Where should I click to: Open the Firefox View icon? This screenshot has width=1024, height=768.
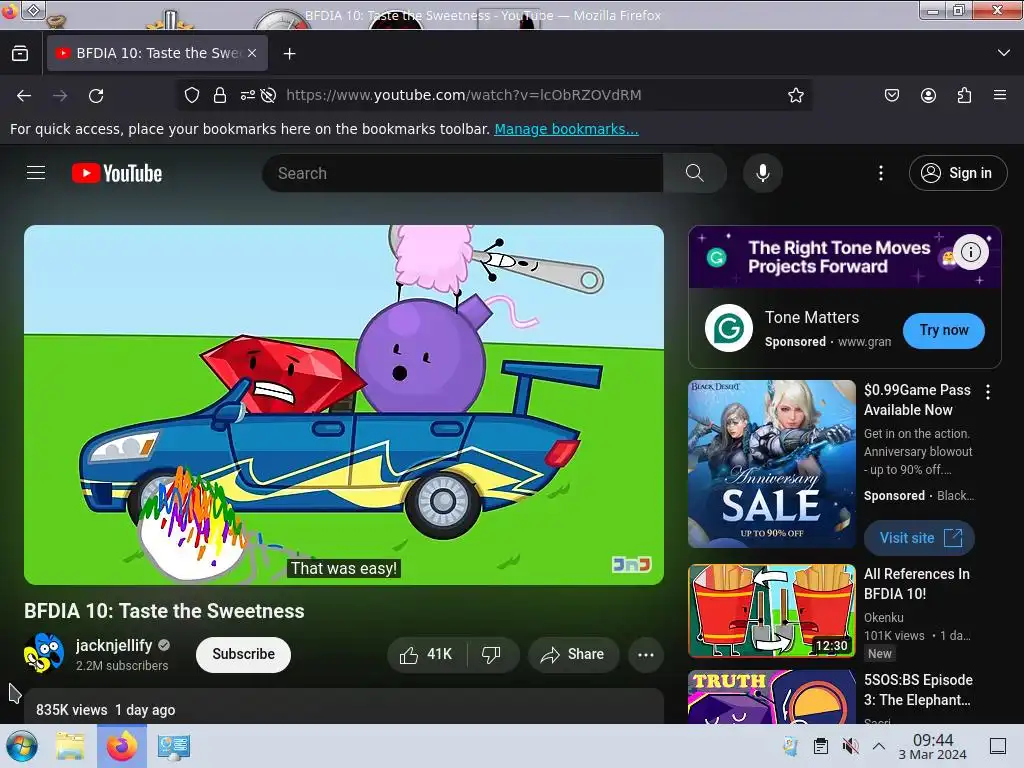click(x=20, y=54)
